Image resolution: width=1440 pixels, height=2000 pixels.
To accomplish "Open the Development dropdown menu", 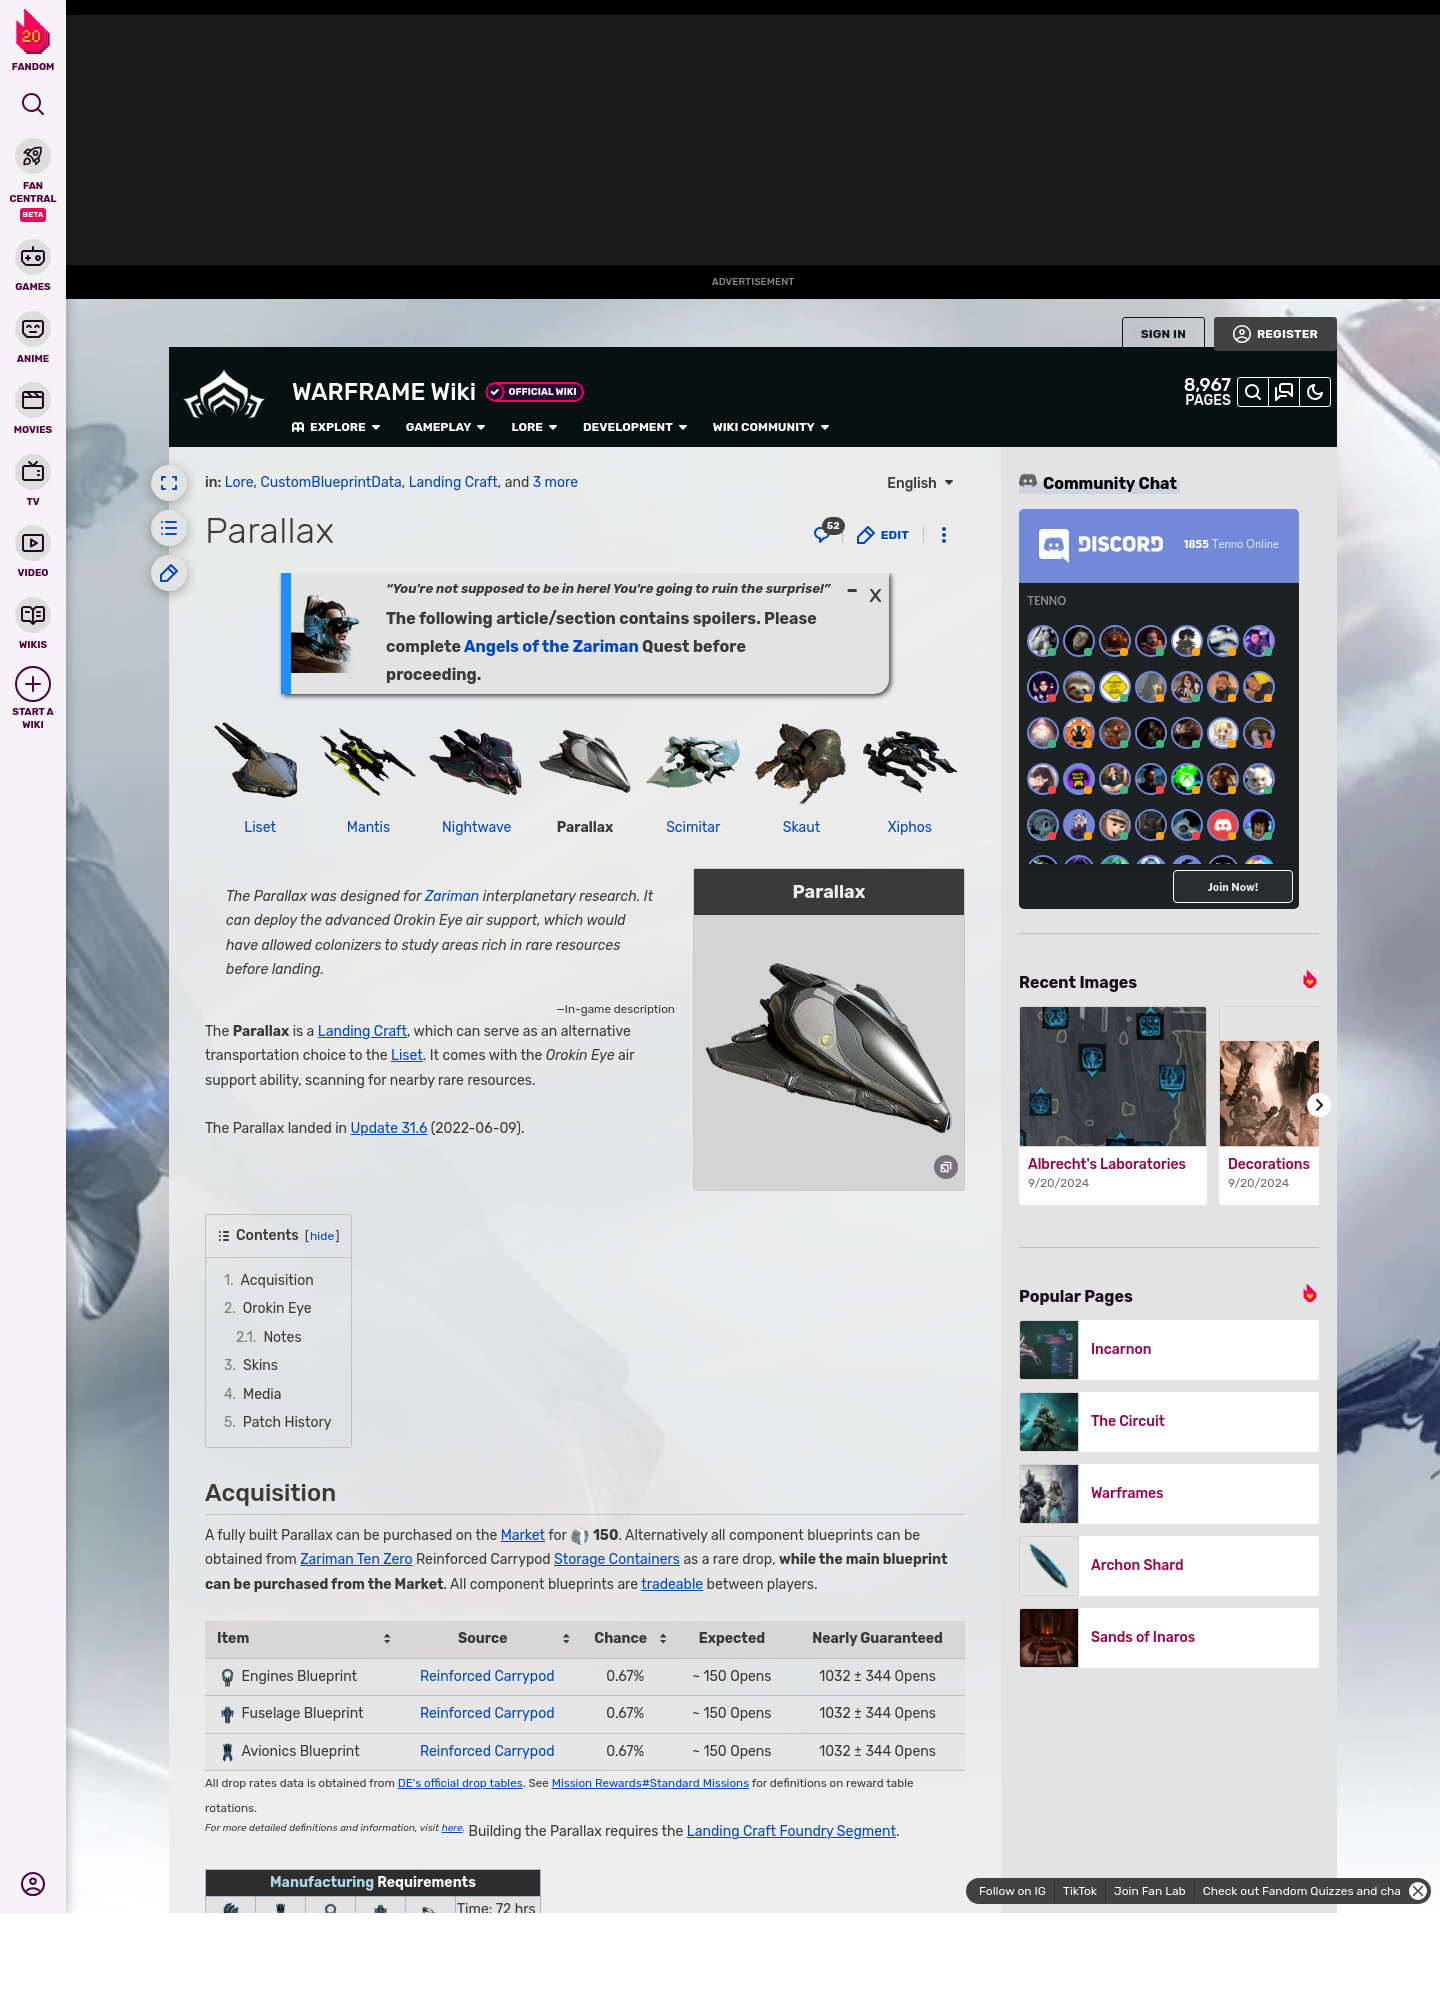I will point(635,427).
